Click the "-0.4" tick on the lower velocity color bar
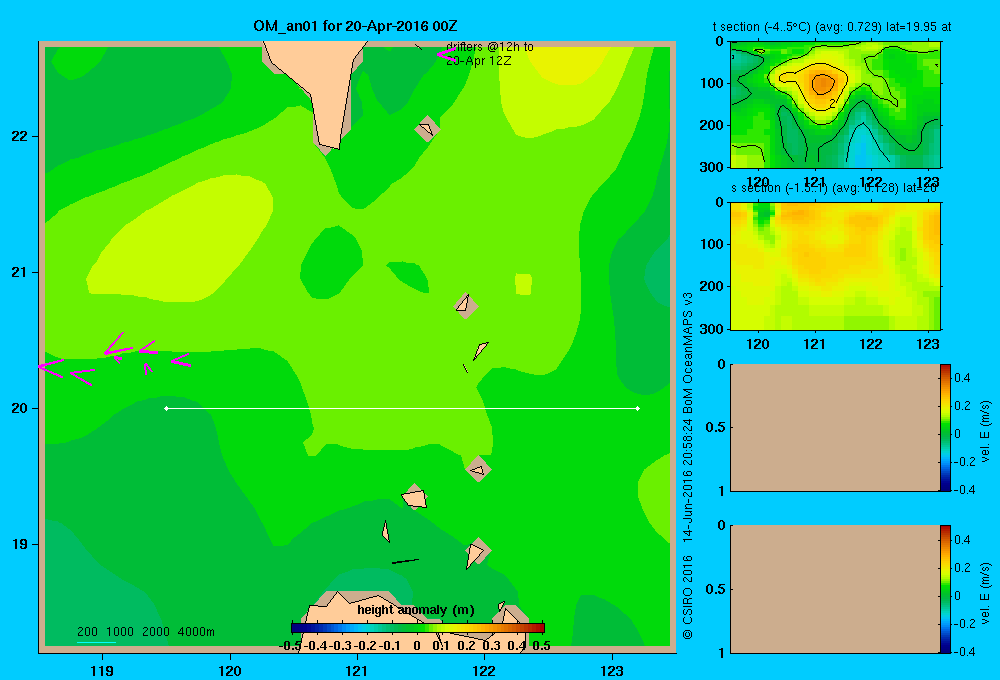The height and width of the screenshot is (680, 1000). (x=965, y=652)
